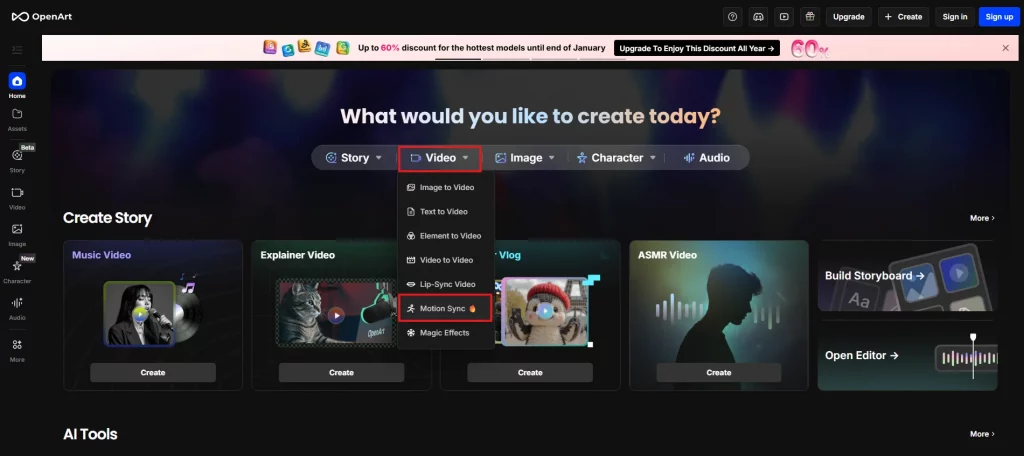The image size is (1024, 456).
Task: Play the Music Video preview
Action: (x=139, y=313)
